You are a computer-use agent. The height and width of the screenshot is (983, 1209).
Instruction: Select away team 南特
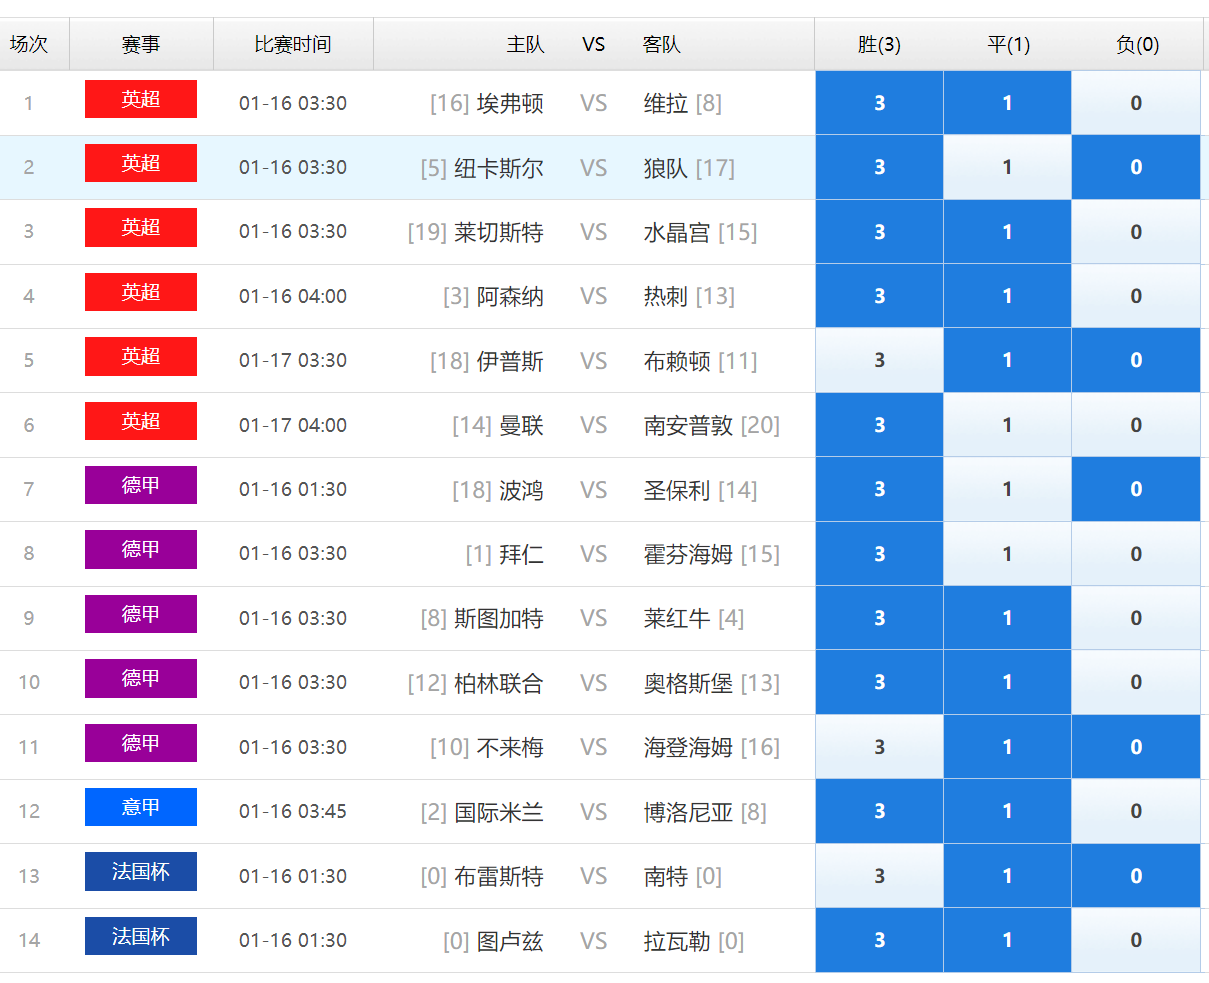point(666,876)
